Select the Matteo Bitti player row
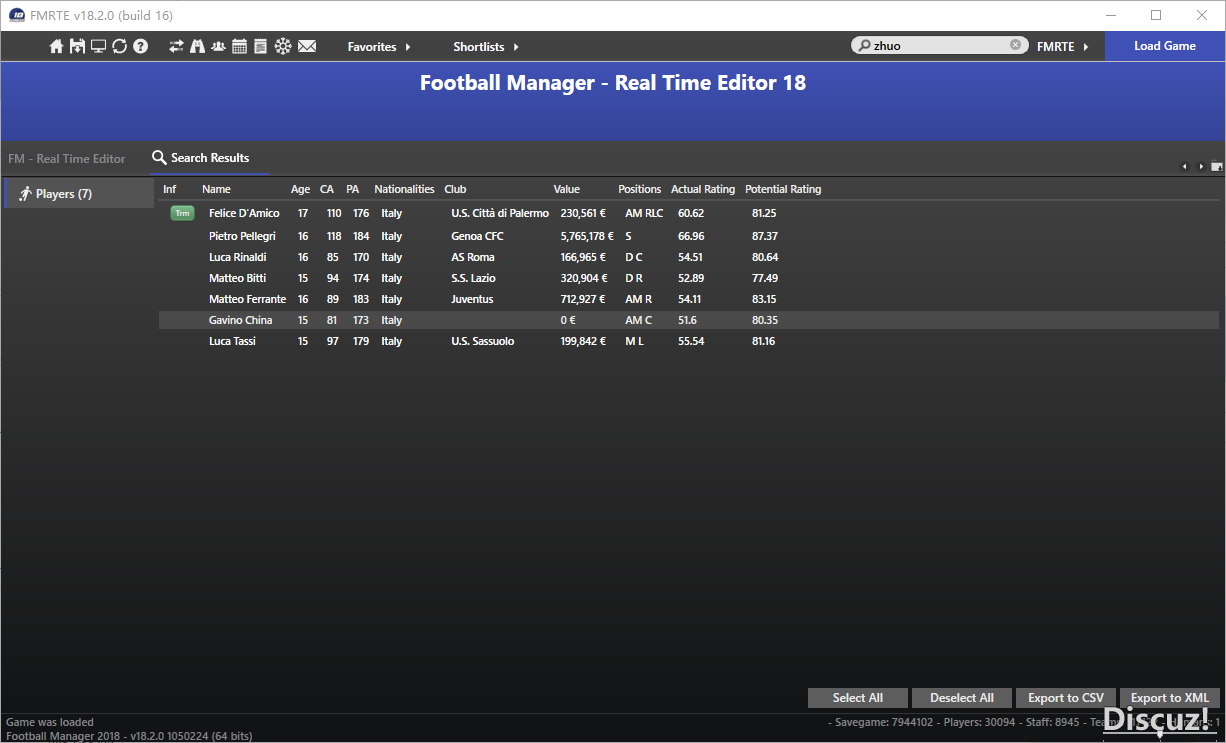The image size is (1226, 743). coord(689,278)
